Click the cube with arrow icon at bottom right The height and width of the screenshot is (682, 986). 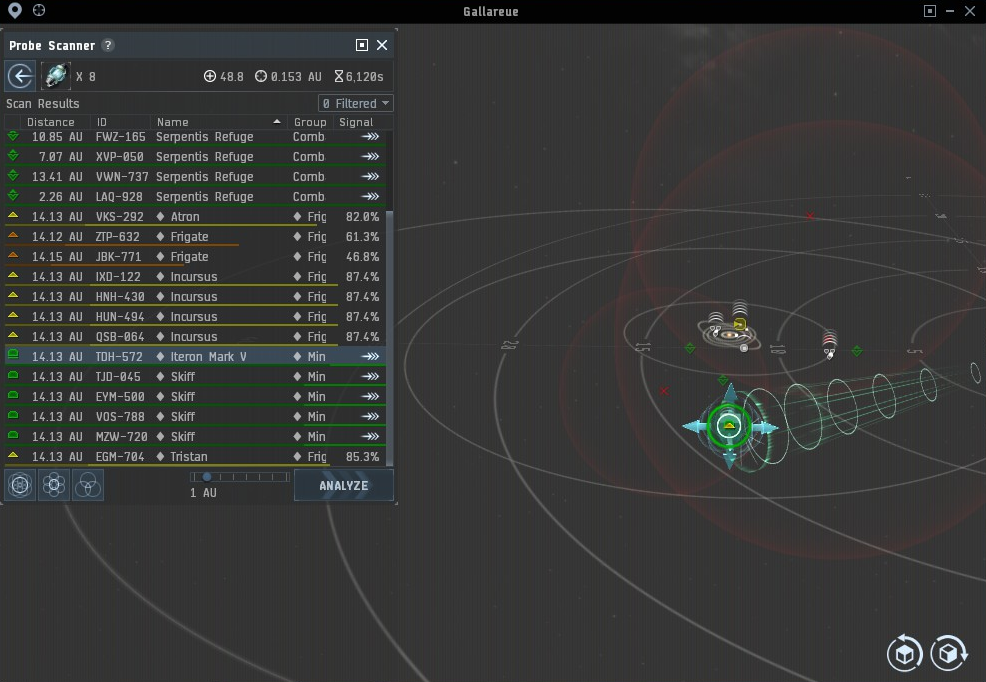[949, 653]
